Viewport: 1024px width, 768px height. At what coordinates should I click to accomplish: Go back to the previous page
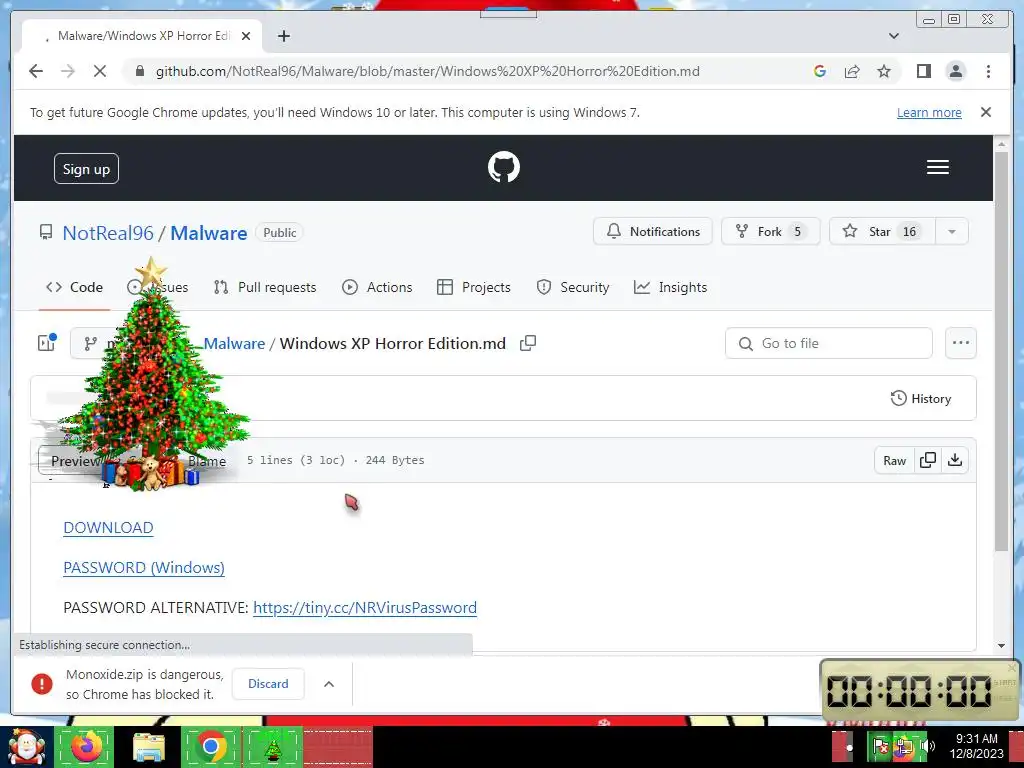[36, 71]
